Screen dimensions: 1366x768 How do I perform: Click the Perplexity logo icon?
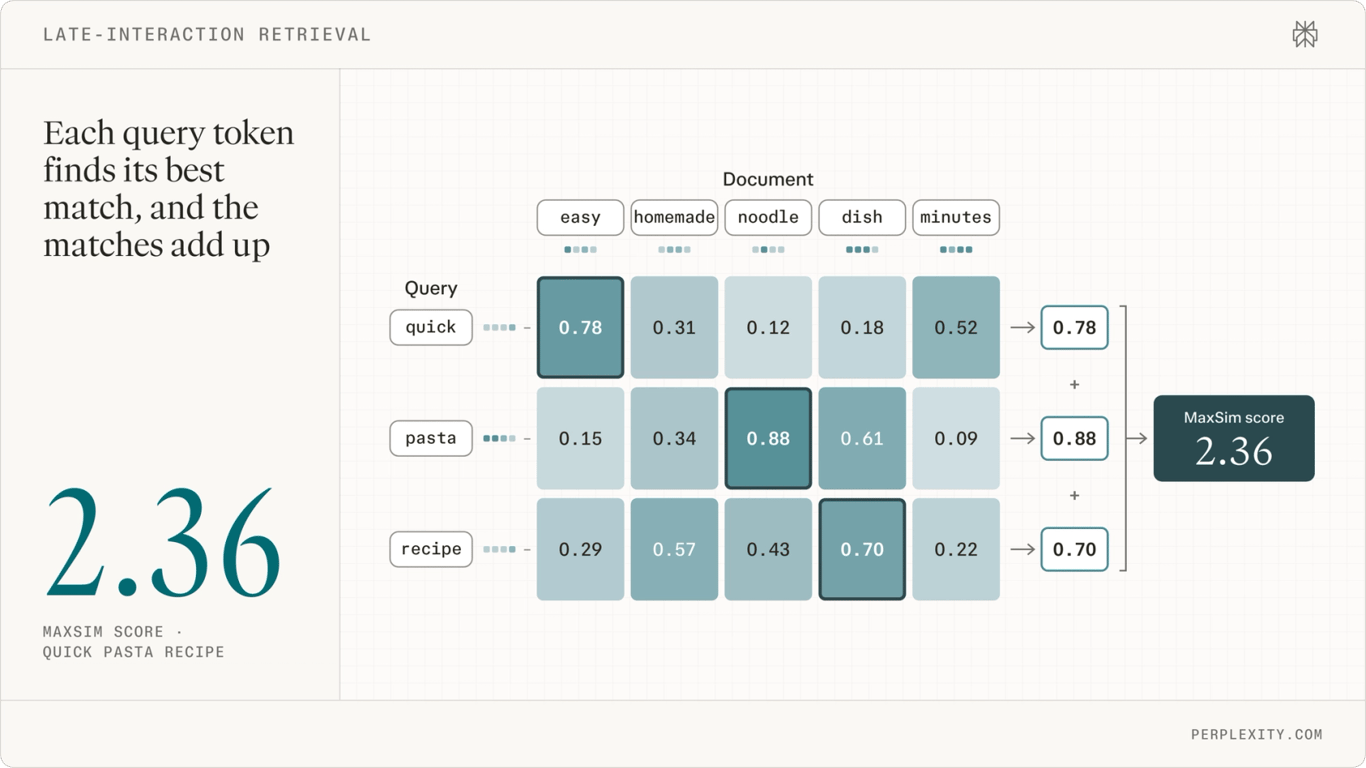(x=1304, y=35)
